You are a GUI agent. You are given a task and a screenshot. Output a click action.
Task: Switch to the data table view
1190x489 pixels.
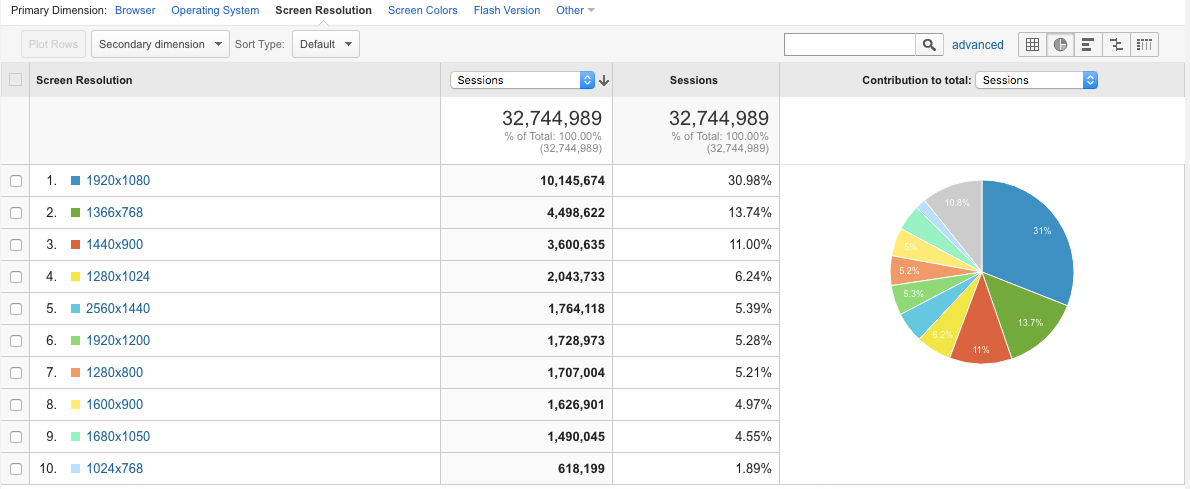(x=1032, y=45)
